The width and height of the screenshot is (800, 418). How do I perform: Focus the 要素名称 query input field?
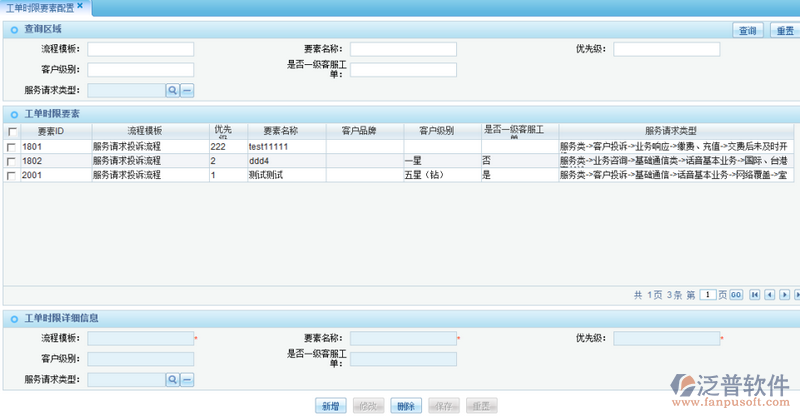[x=403, y=49]
